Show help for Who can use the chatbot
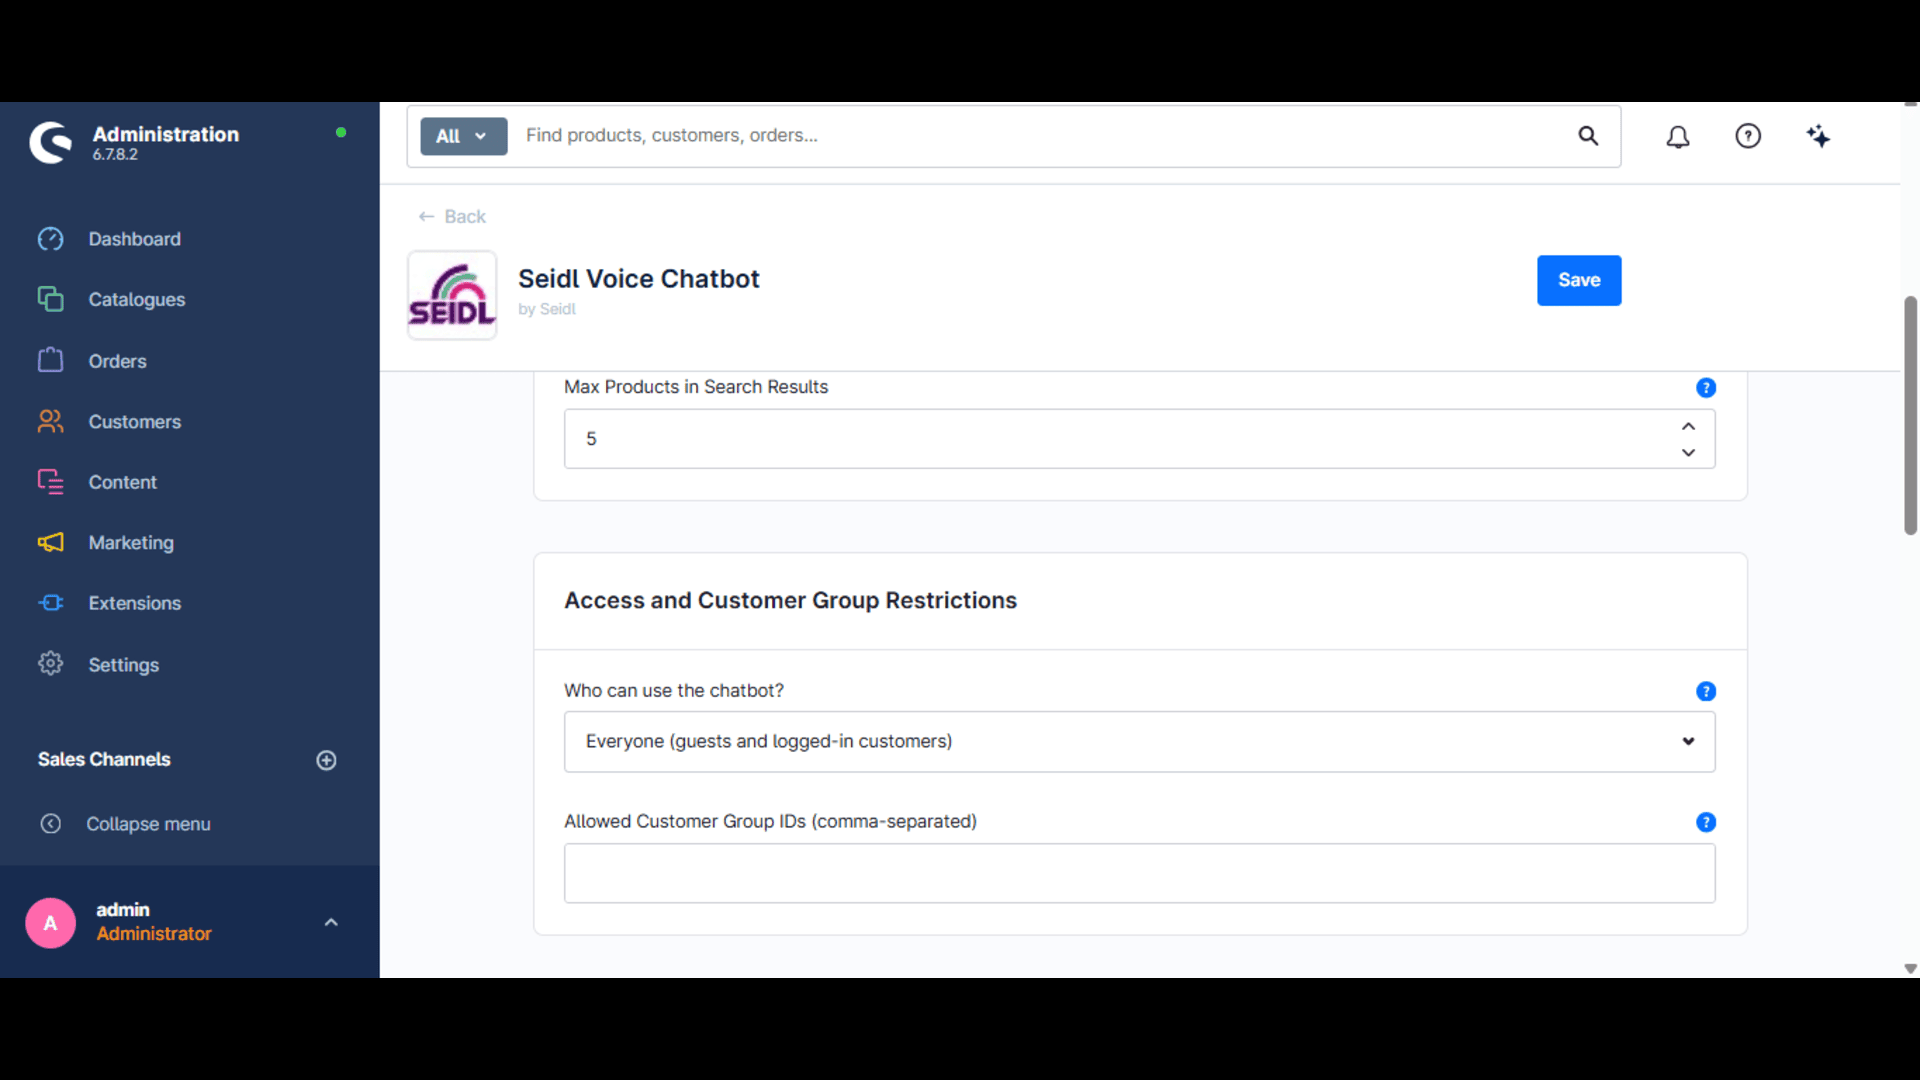Viewport: 1920px width, 1080px height. coord(1706,691)
